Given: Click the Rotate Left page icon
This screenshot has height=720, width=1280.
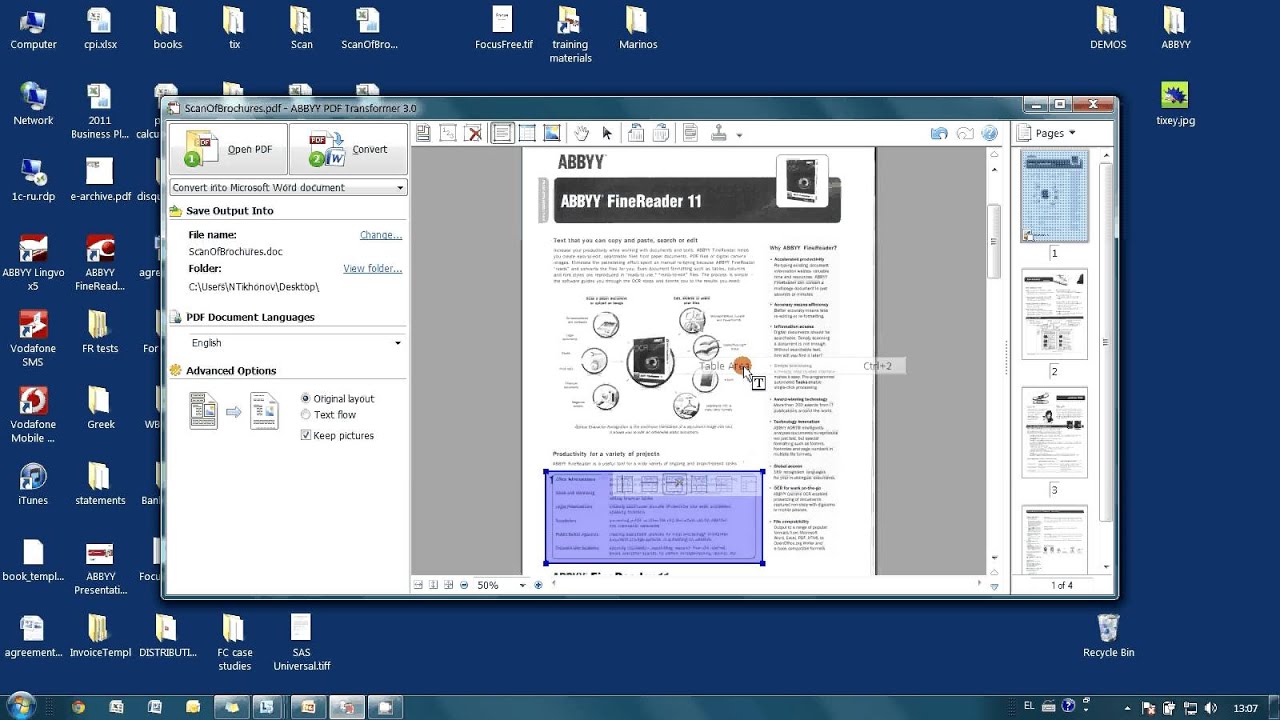Looking at the screenshot, I should (x=635, y=133).
